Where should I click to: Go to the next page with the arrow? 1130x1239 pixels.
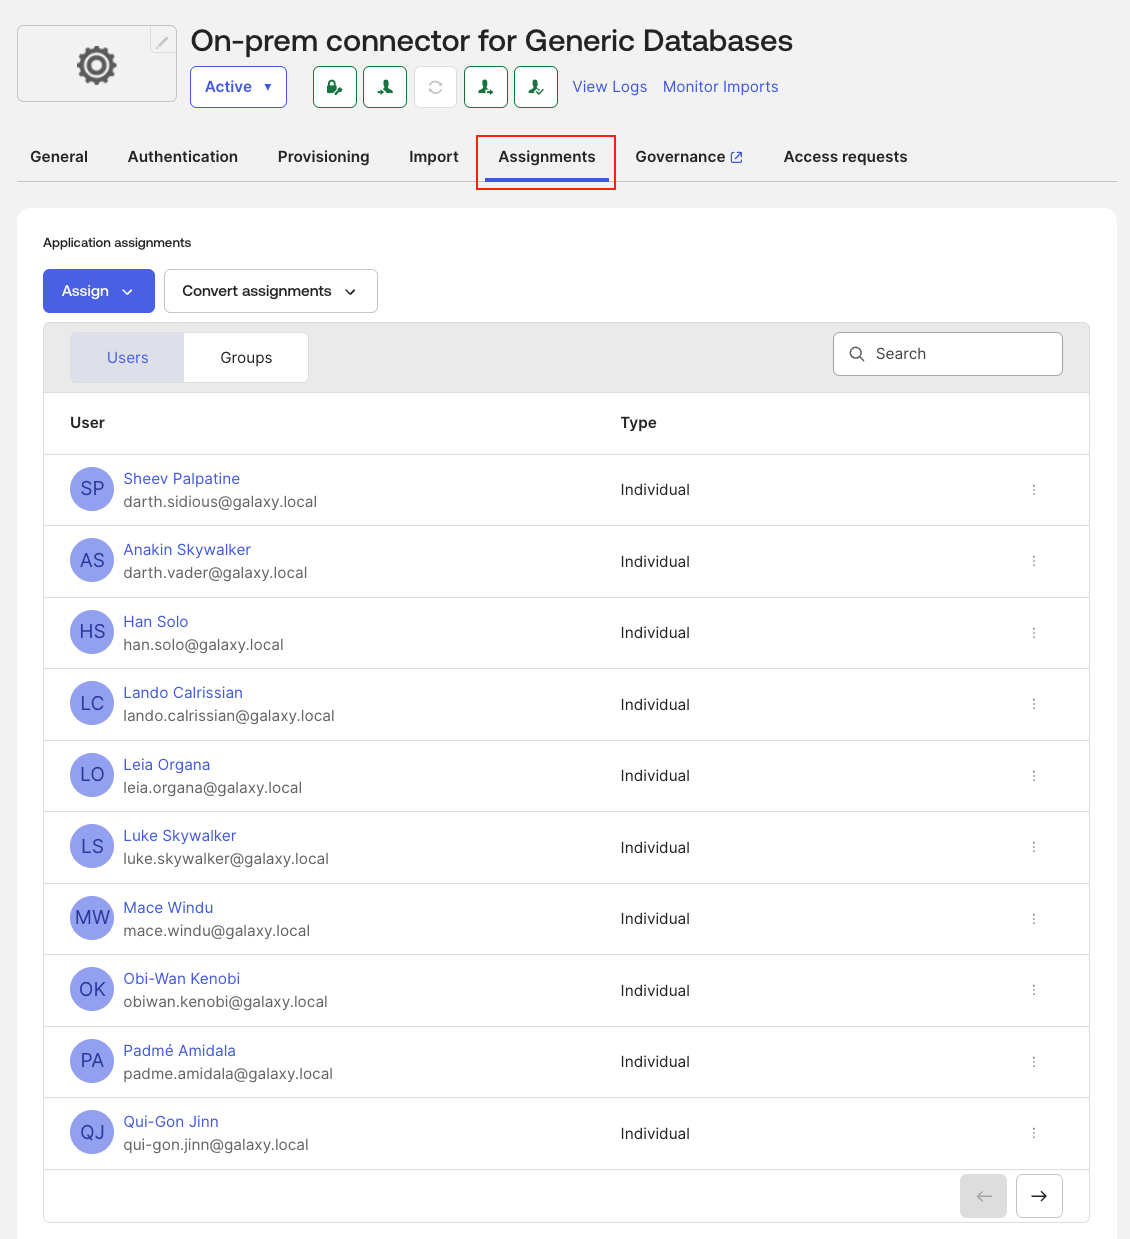pyautogui.click(x=1039, y=1196)
